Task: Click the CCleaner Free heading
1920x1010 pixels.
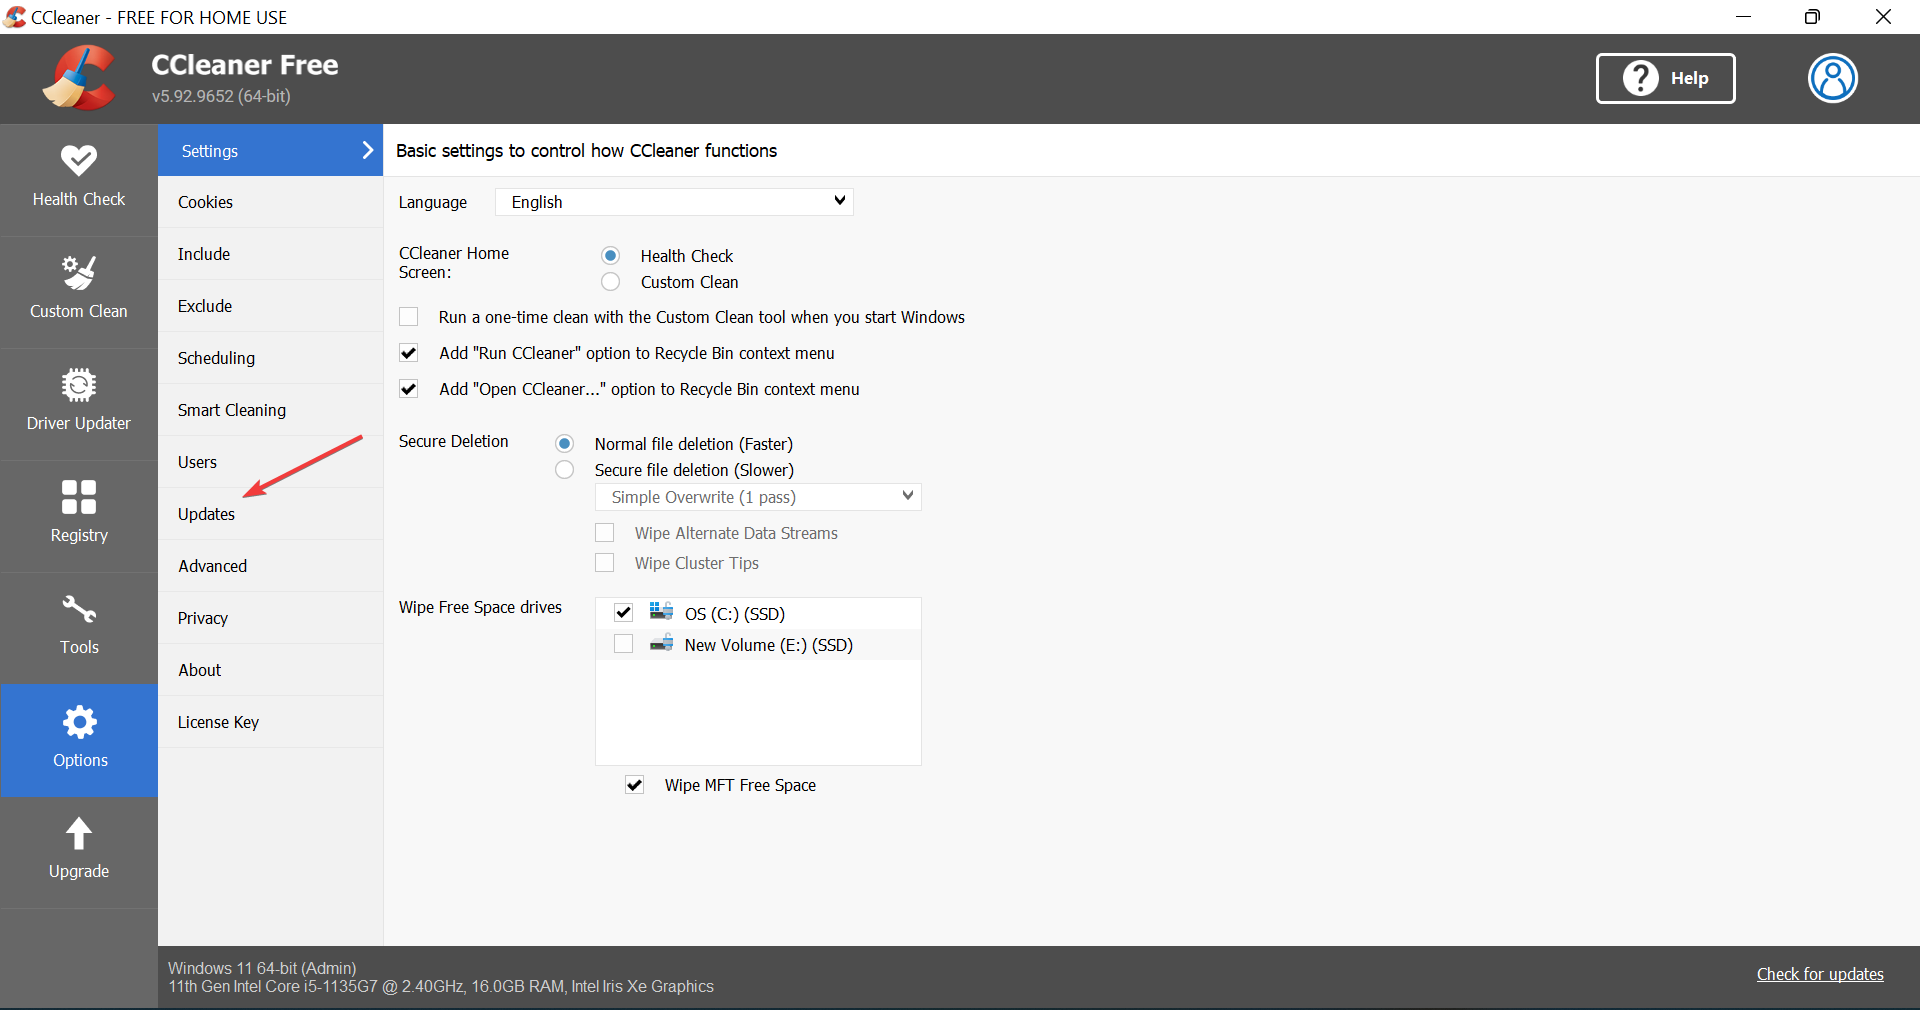Action: click(x=245, y=65)
